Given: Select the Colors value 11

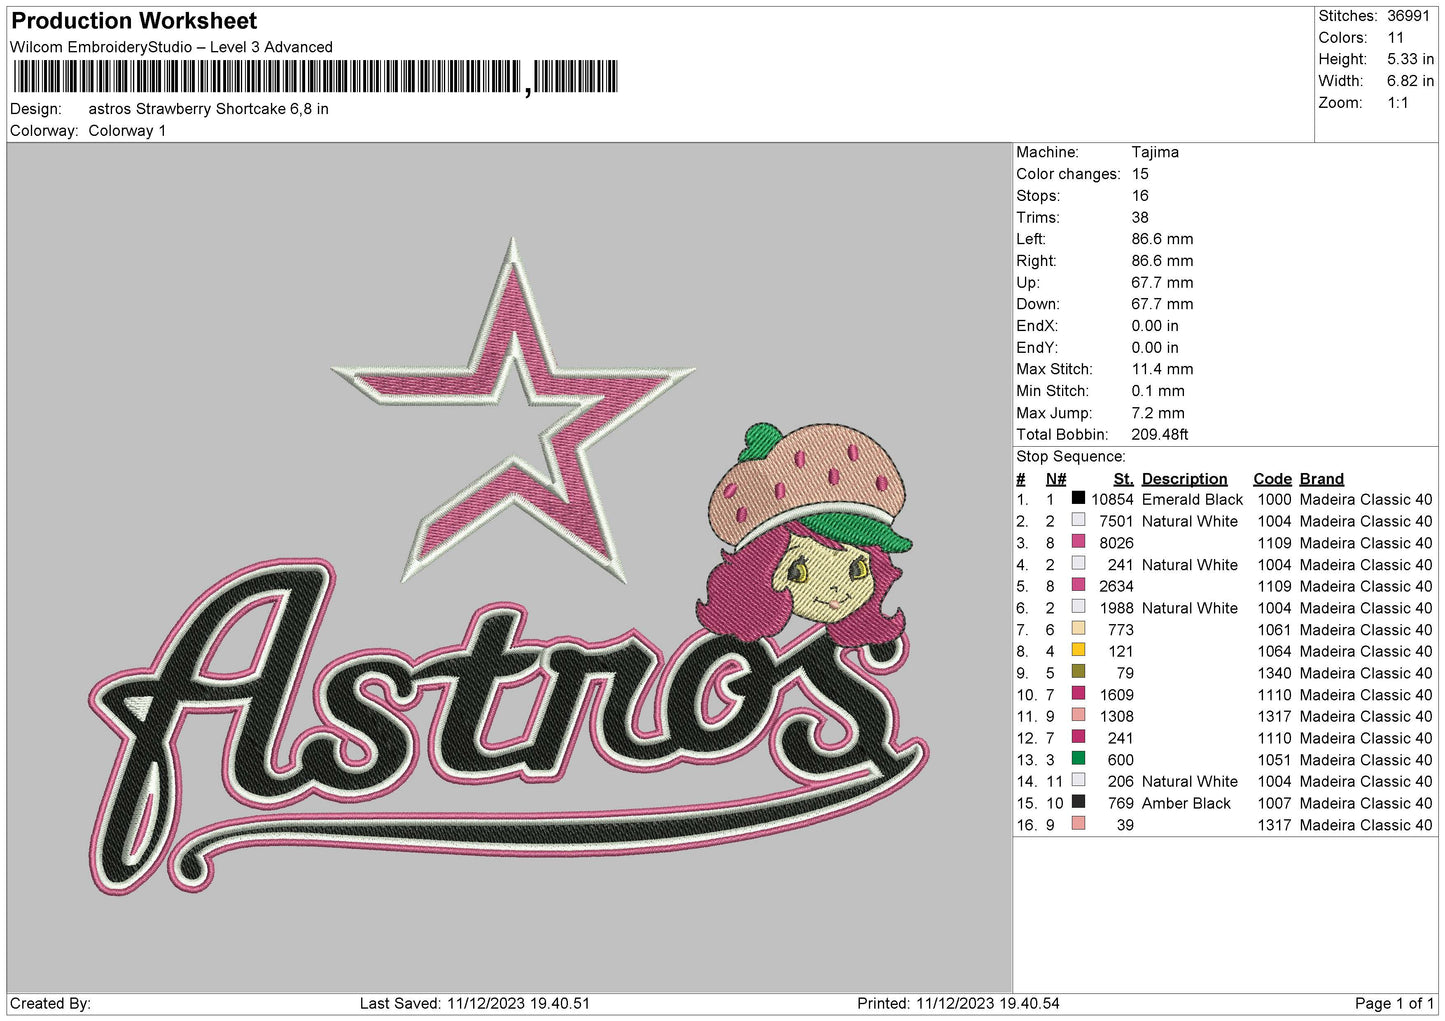Looking at the screenshot, I should tap(1395, 38).
